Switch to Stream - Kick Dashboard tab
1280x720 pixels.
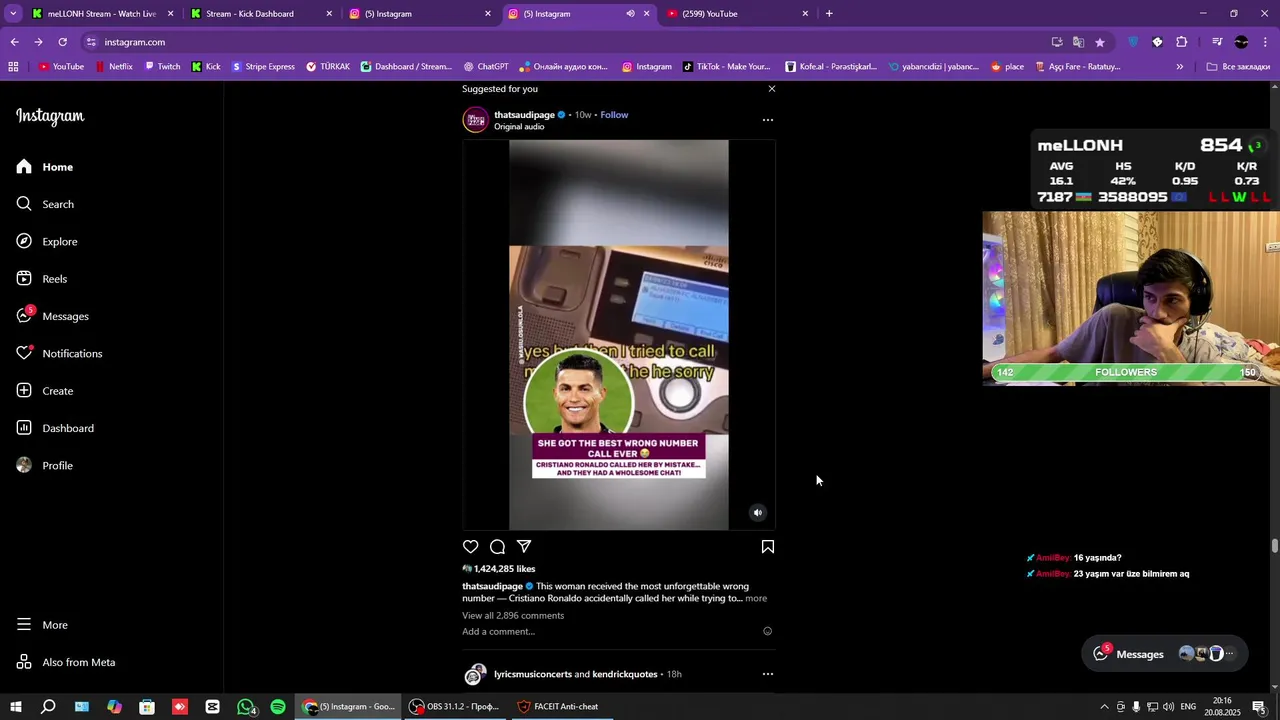(x=250, y=14)
